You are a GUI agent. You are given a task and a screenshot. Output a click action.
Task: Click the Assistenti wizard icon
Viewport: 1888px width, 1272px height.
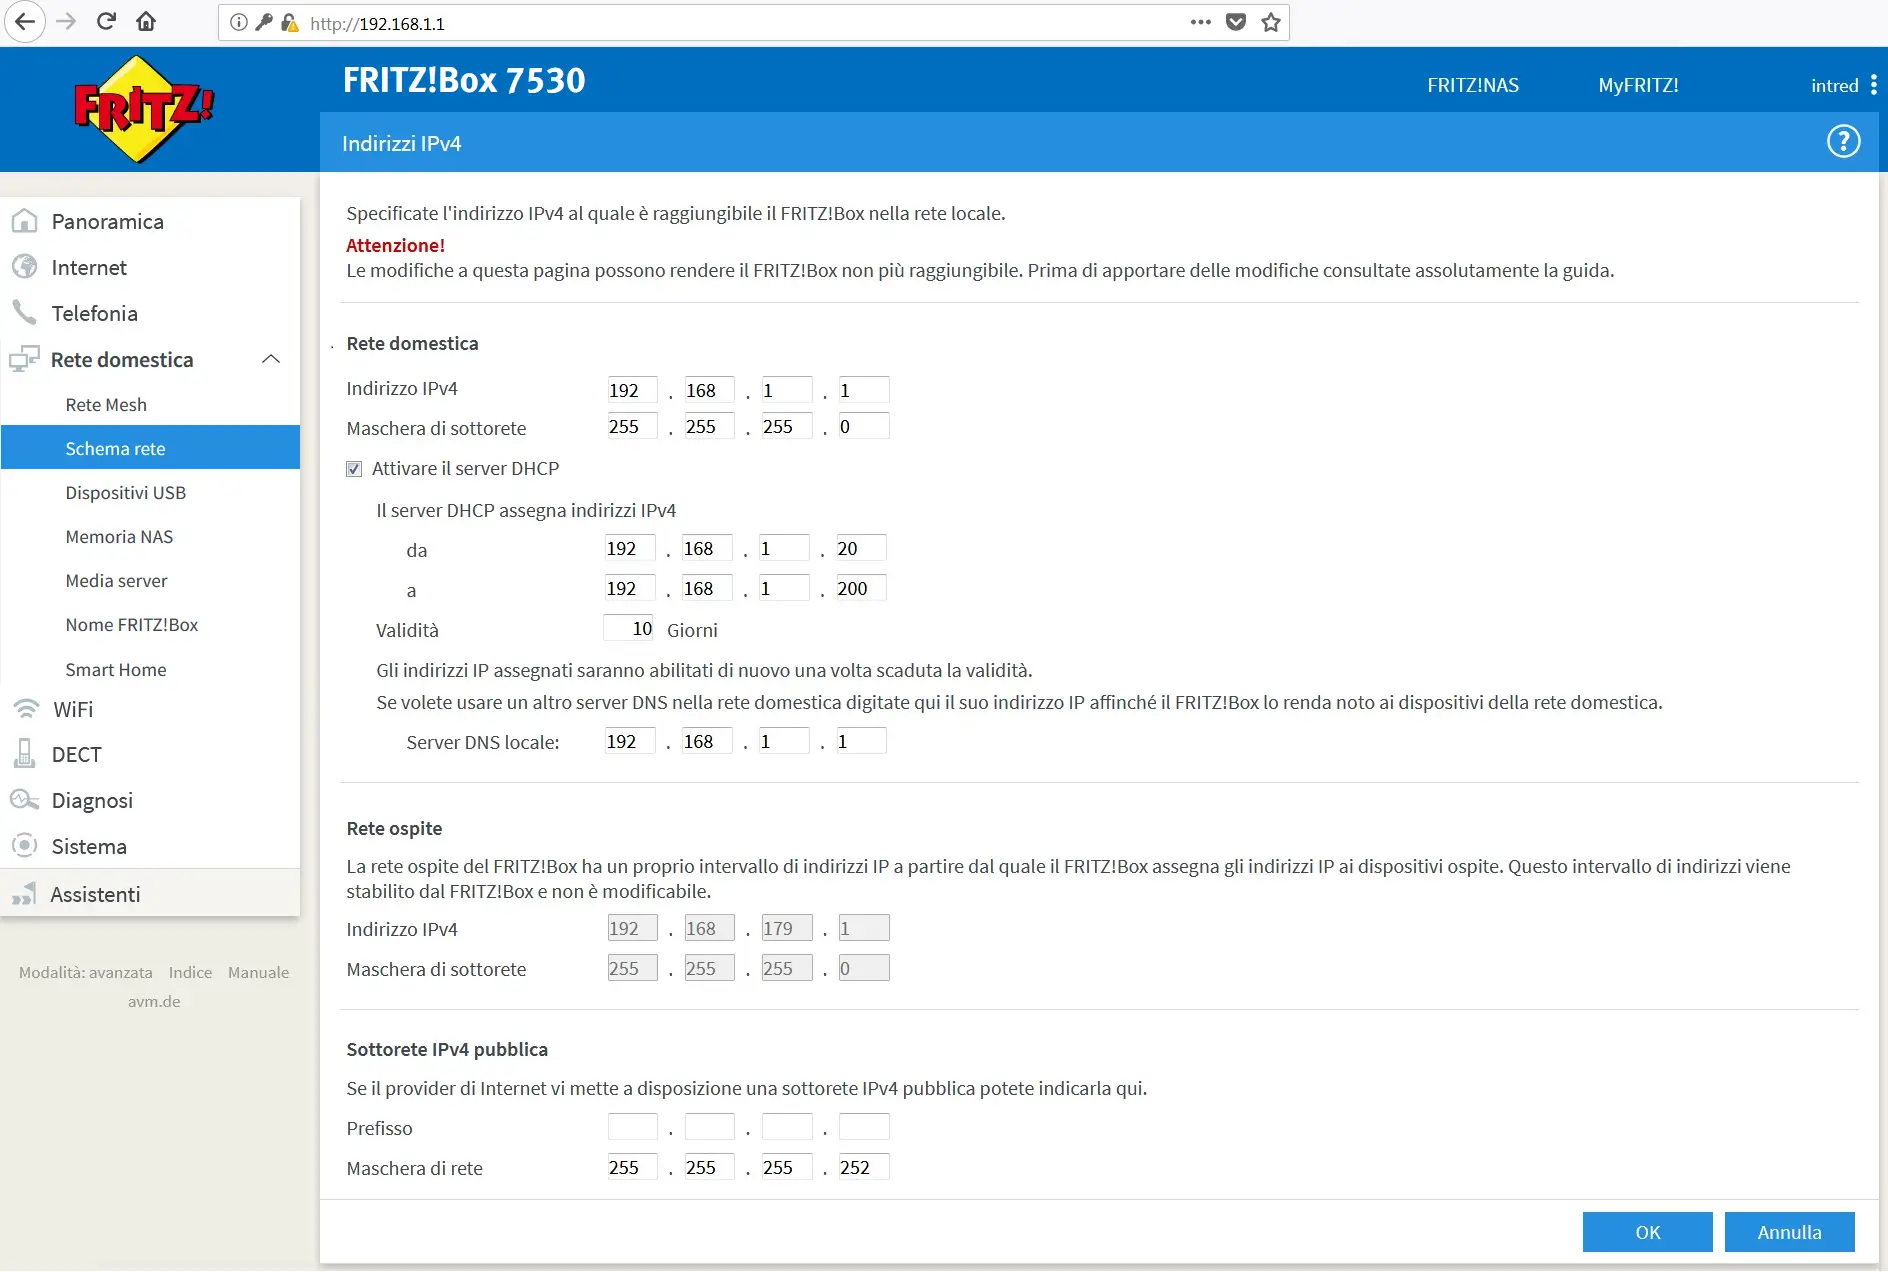[25, 894]
